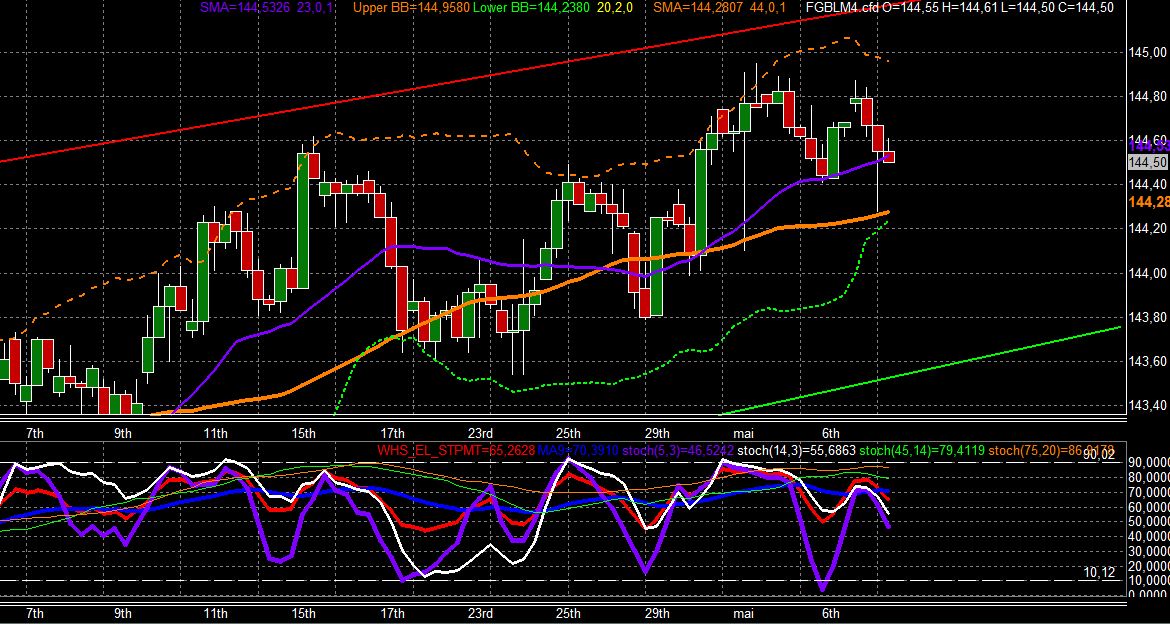The width and height of the screenshot is (1170, 624).
Task: Click the 15th date on price chart axis
Action: [x=304, y=433]
